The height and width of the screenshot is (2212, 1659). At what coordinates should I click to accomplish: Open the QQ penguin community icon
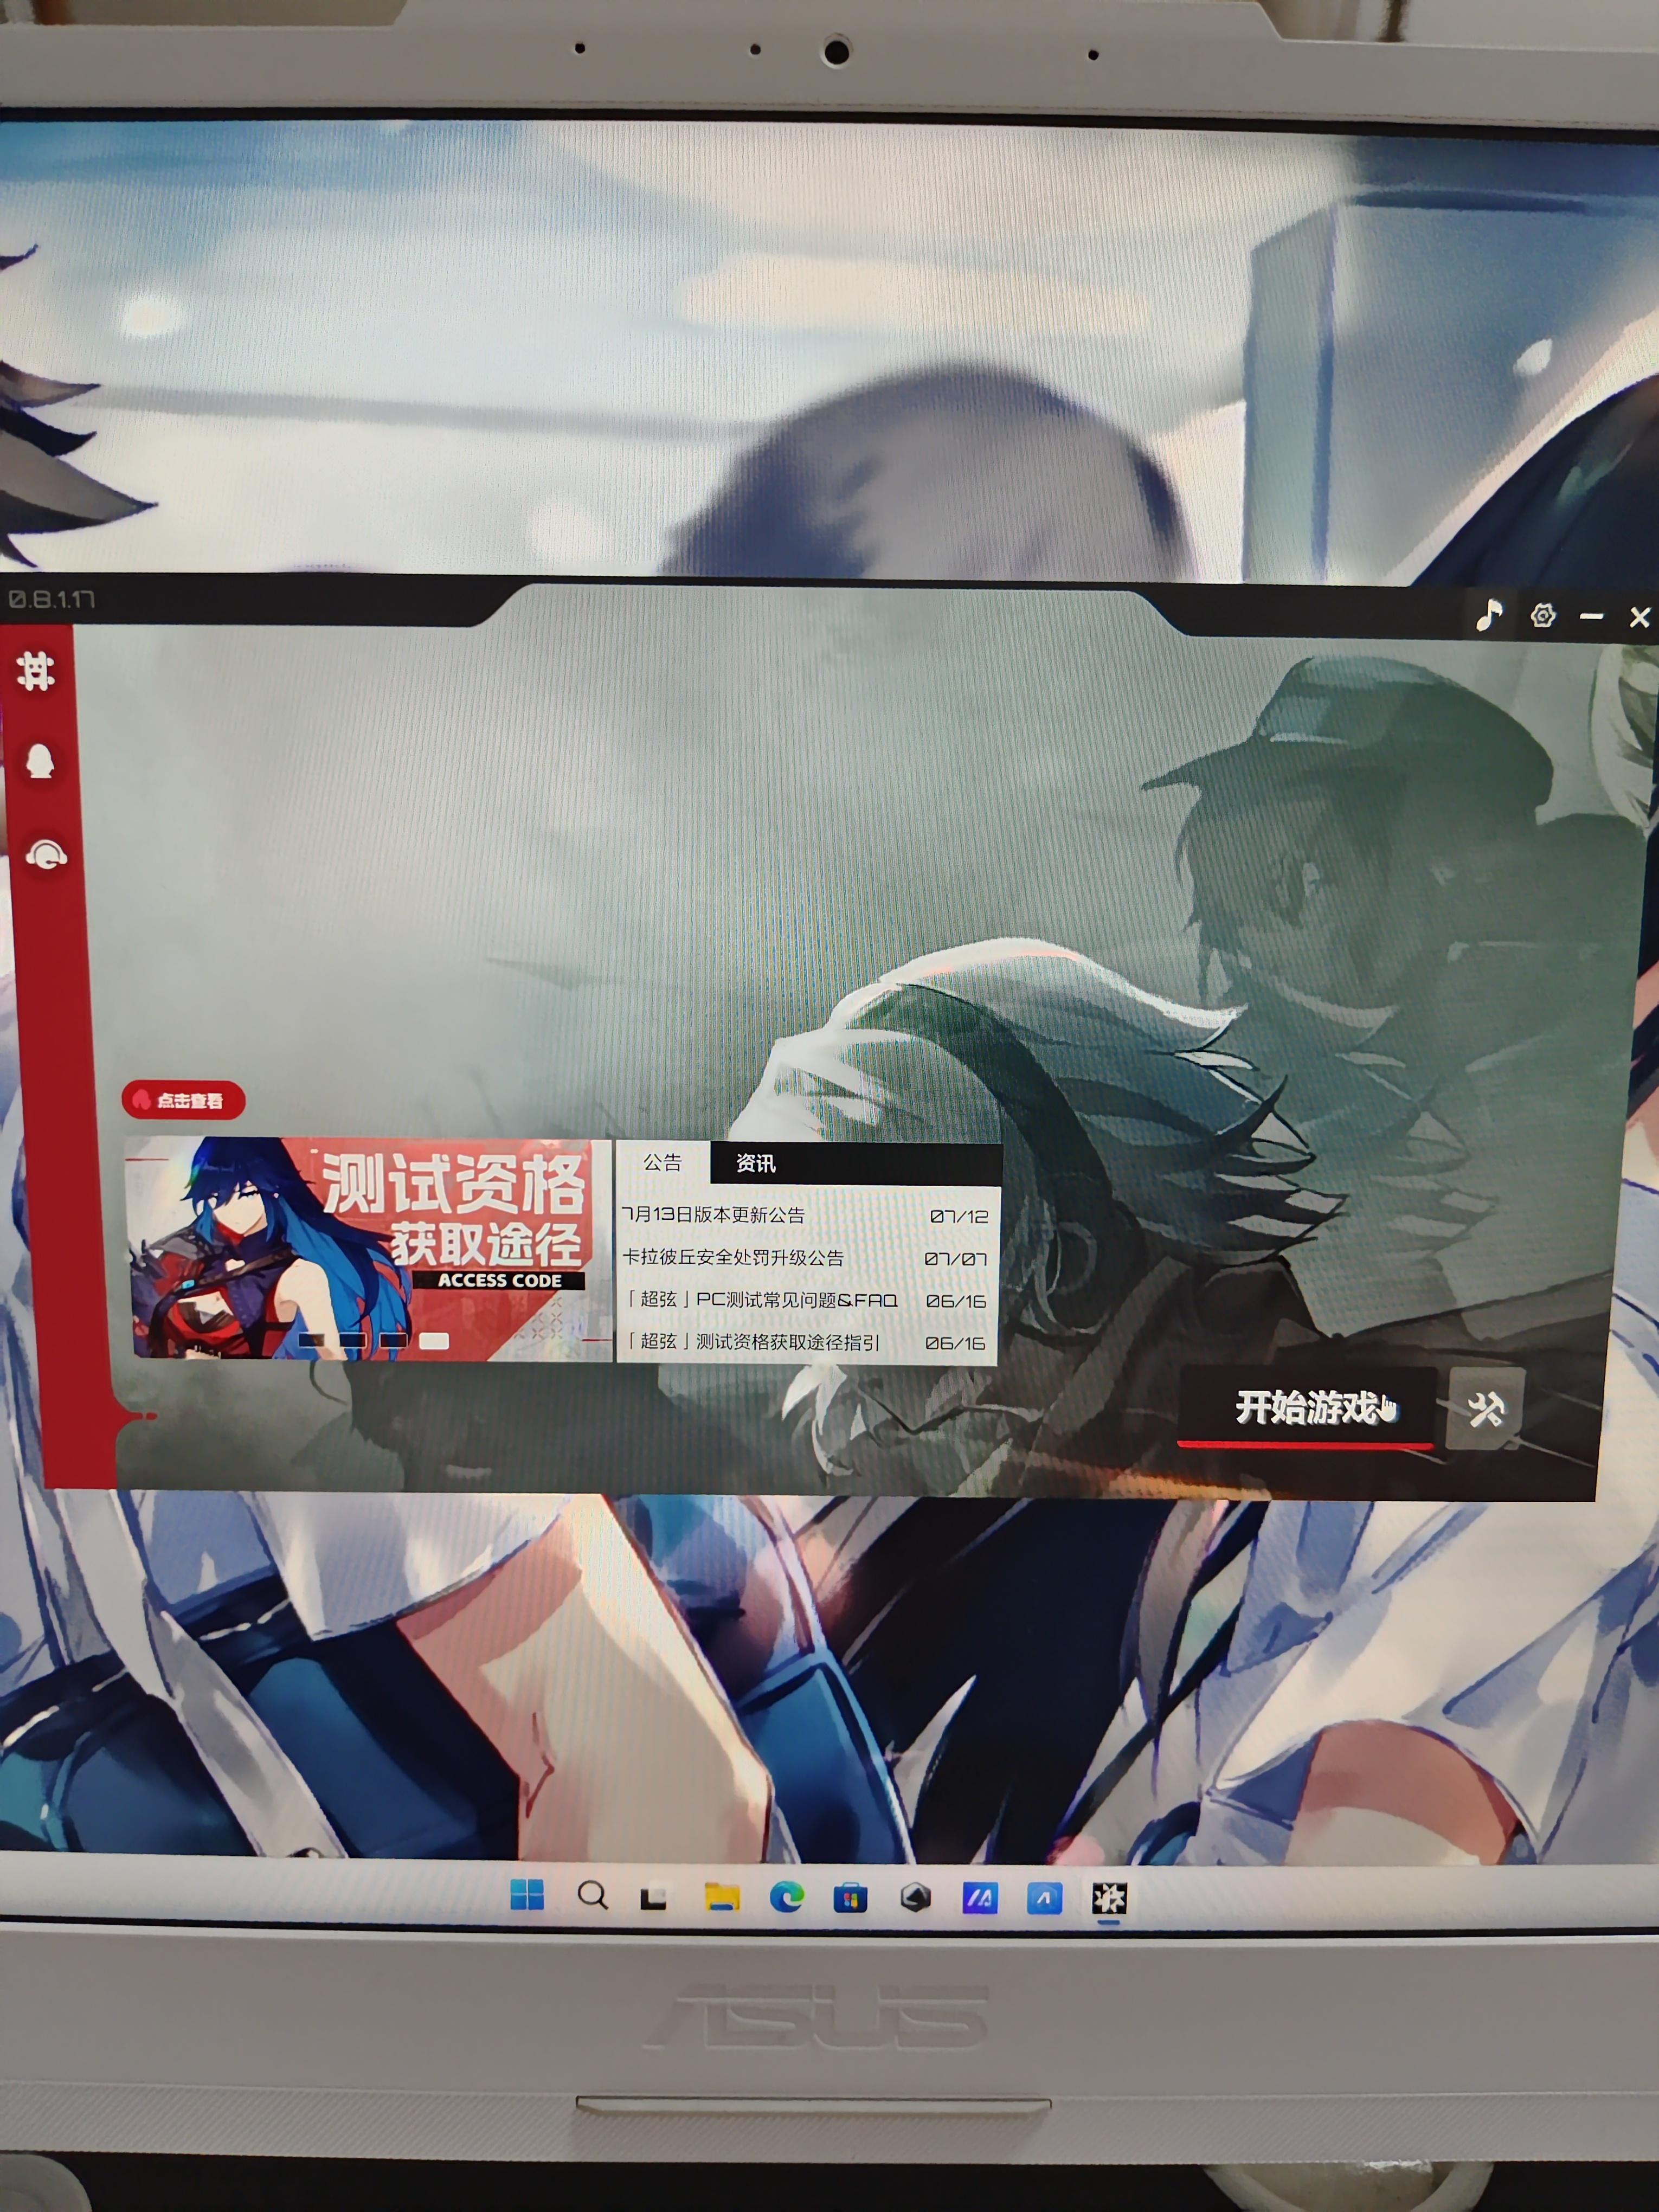40,762
